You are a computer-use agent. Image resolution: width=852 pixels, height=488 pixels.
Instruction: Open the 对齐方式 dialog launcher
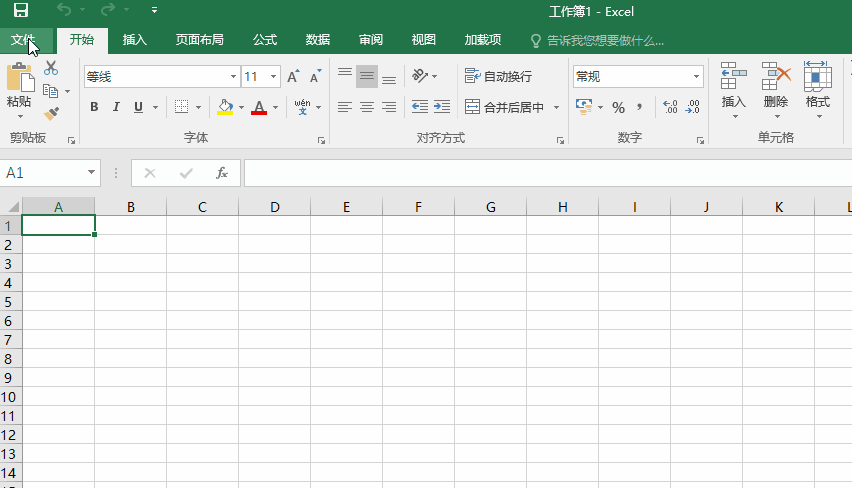[x=560, y=141]
